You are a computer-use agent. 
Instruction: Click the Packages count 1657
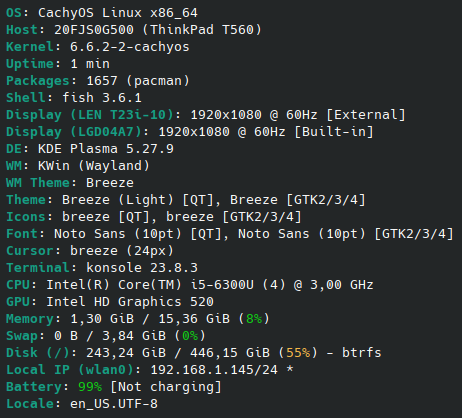point(102,81)
